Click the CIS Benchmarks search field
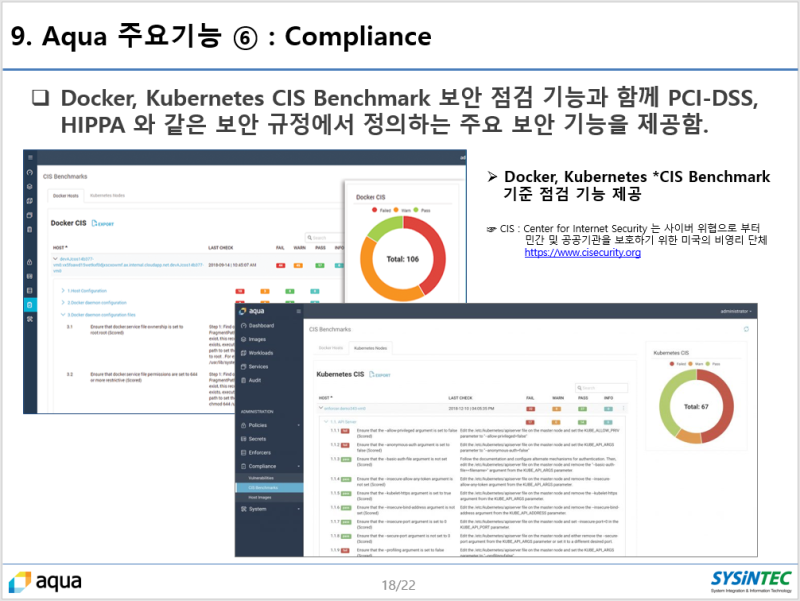Viewport: 800px width, 601px height. (602, 387)
